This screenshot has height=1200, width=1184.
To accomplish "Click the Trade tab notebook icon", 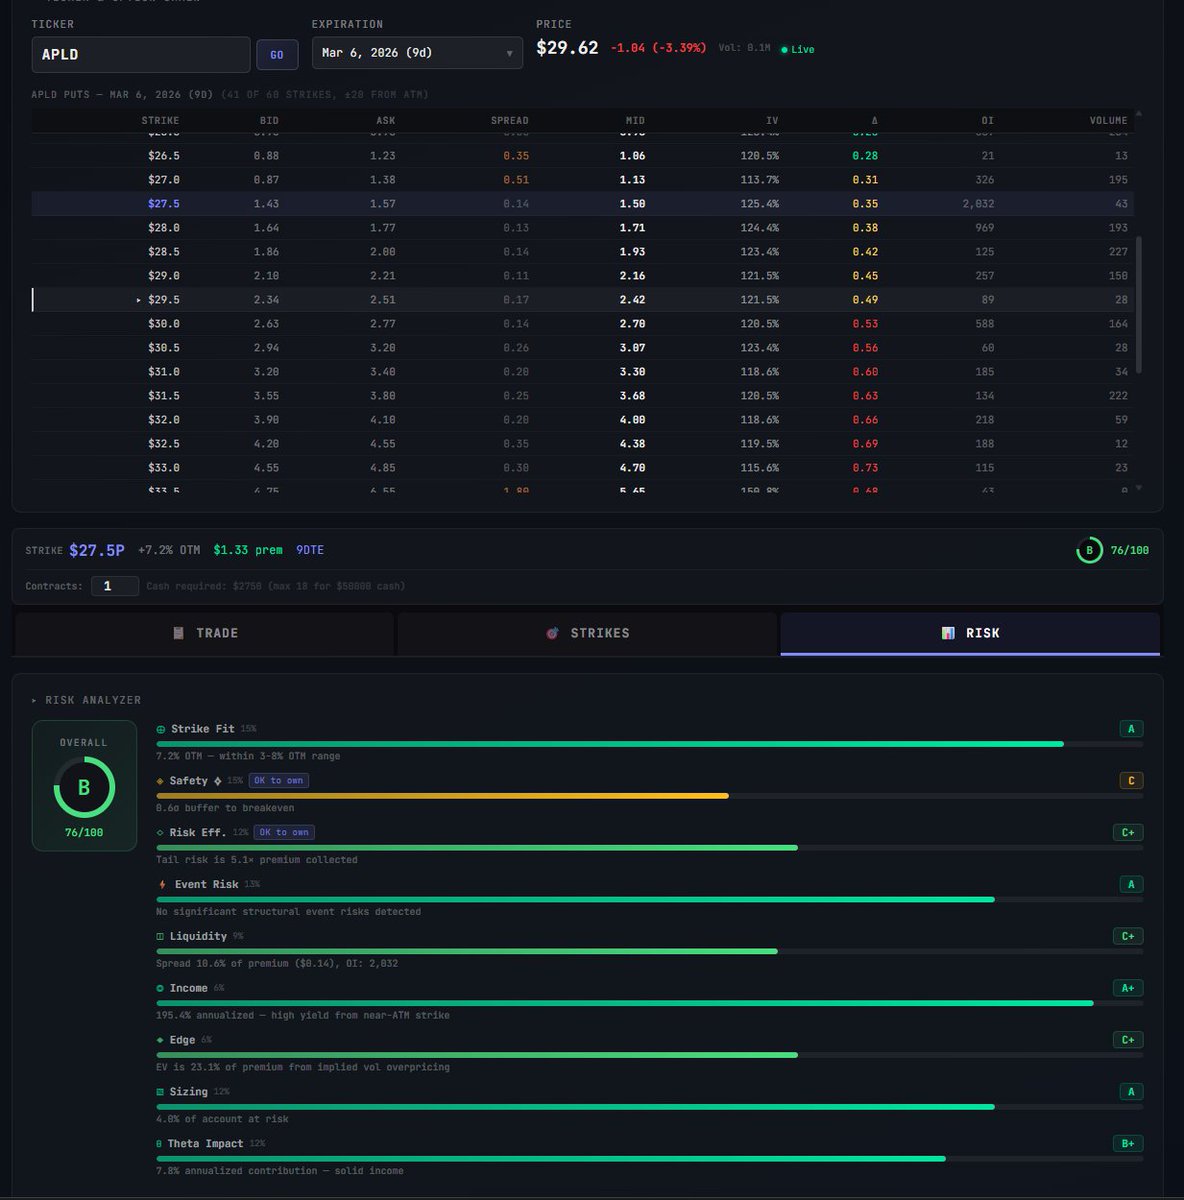I will (178, 633).
